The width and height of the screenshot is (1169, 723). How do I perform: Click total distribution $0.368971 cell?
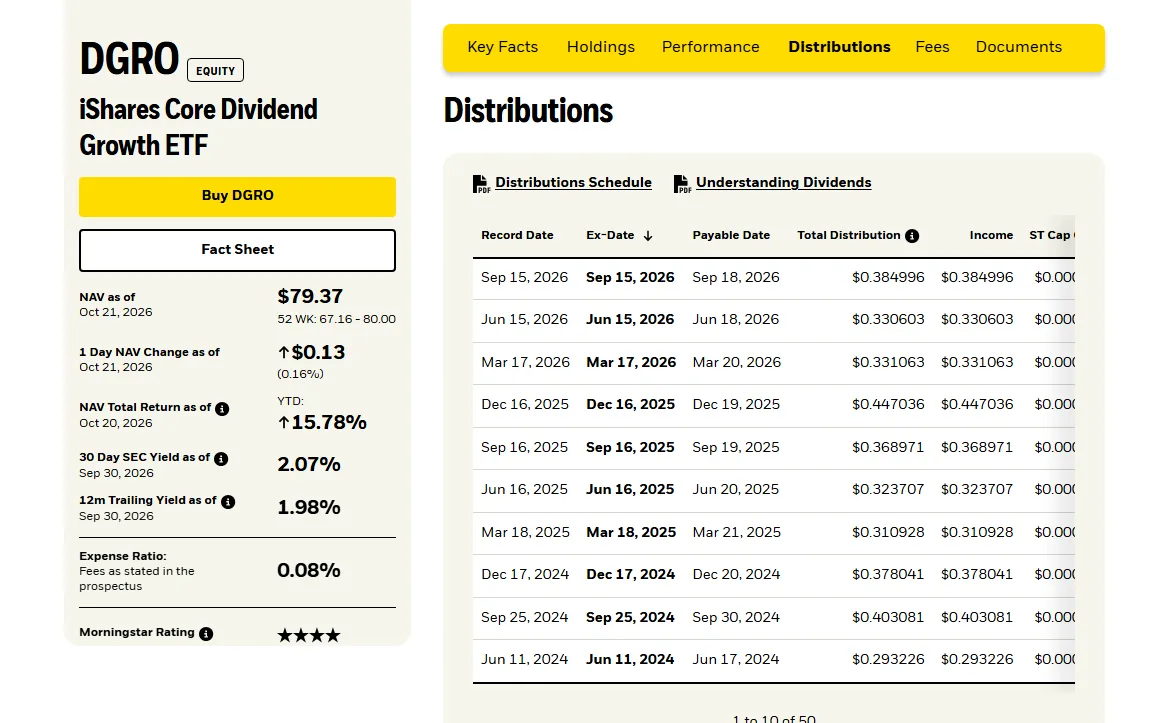[888, 447]
